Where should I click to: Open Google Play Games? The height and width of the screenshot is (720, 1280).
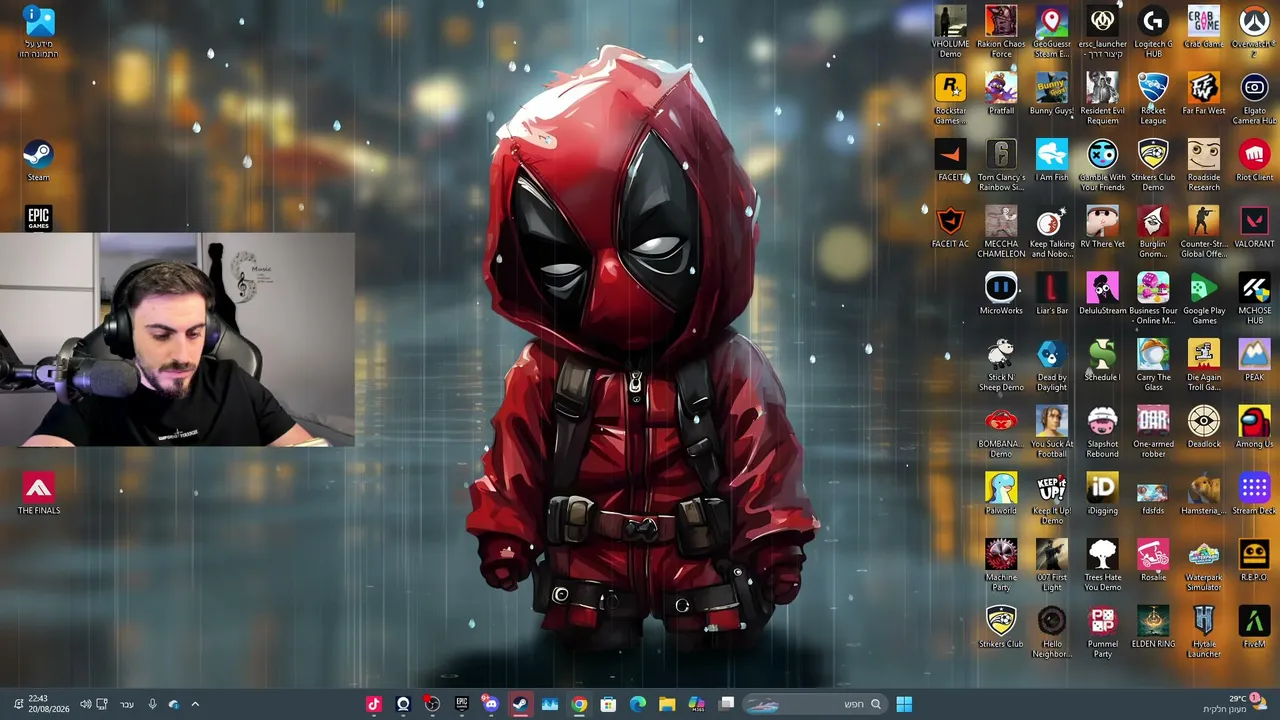[1203, 298]
